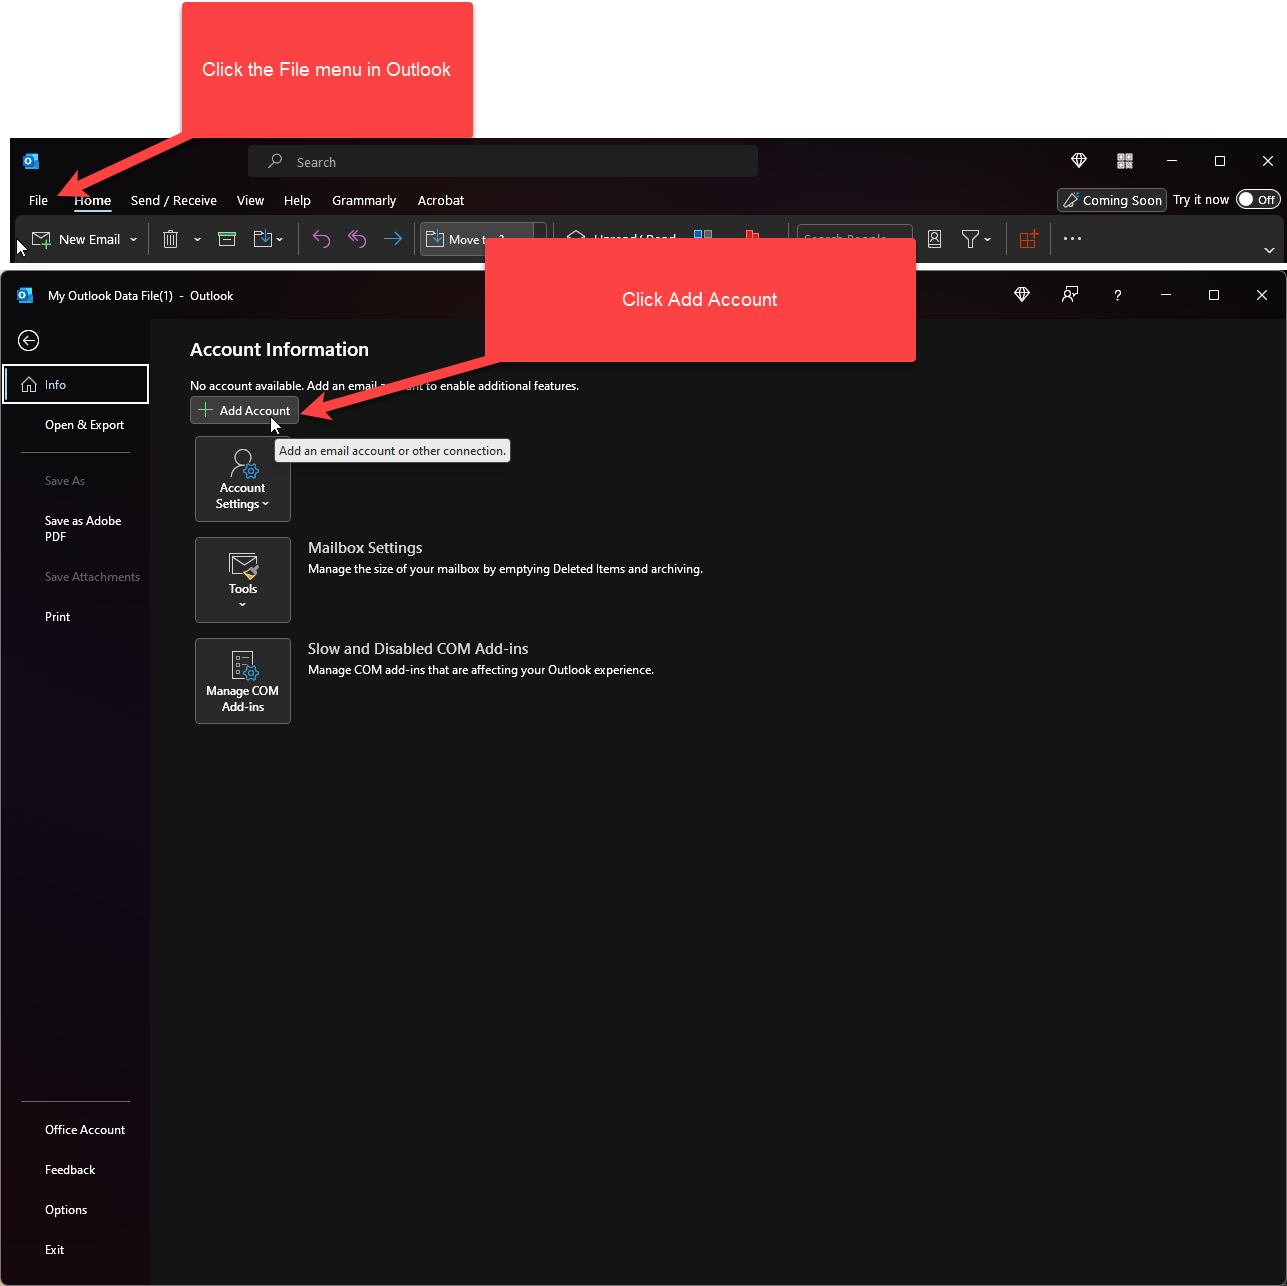Click the question mark help icon
This screenshot has width=1287, height=1286.
point(1117,295)
